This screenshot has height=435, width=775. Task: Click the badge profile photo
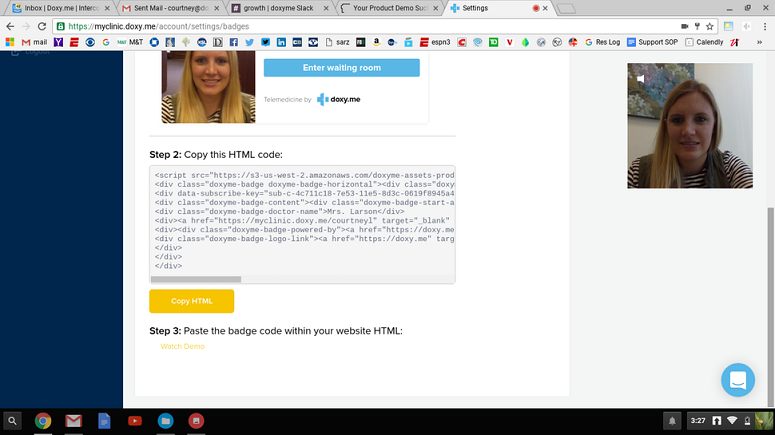(x=208, y=87)
